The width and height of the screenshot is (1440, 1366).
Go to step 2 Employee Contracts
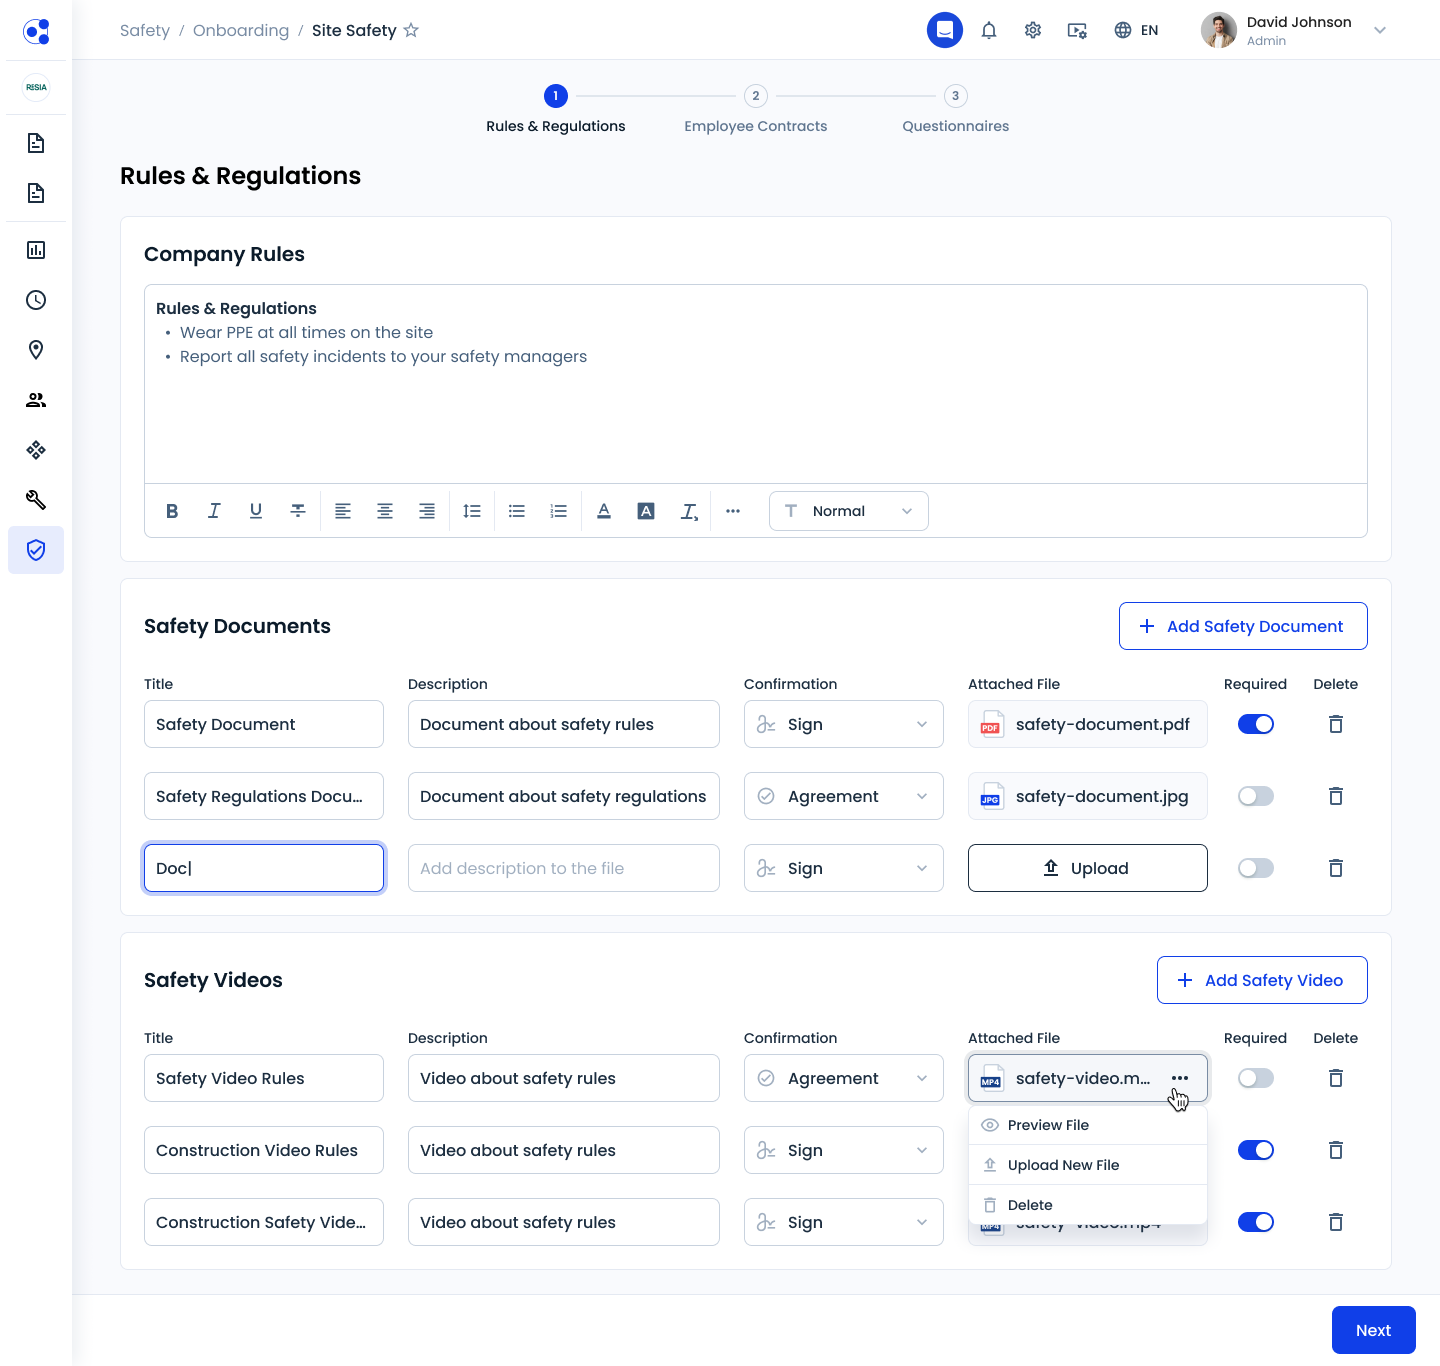coord(756,110)
